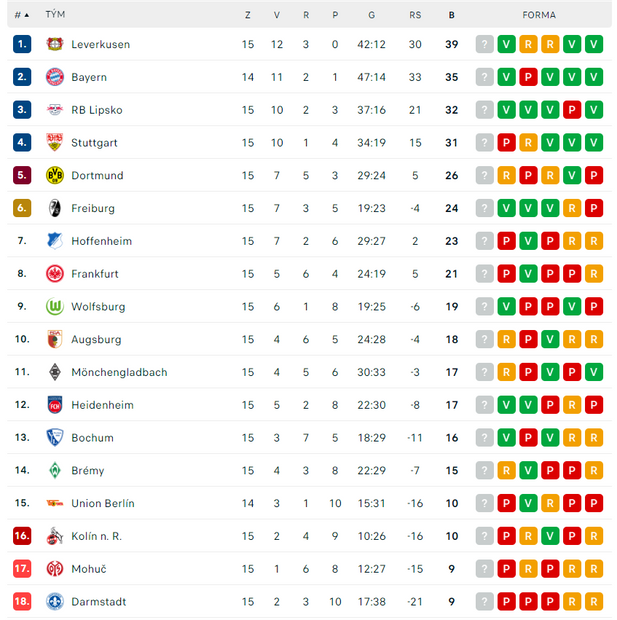Click the Leverkusen club logo

55,44
